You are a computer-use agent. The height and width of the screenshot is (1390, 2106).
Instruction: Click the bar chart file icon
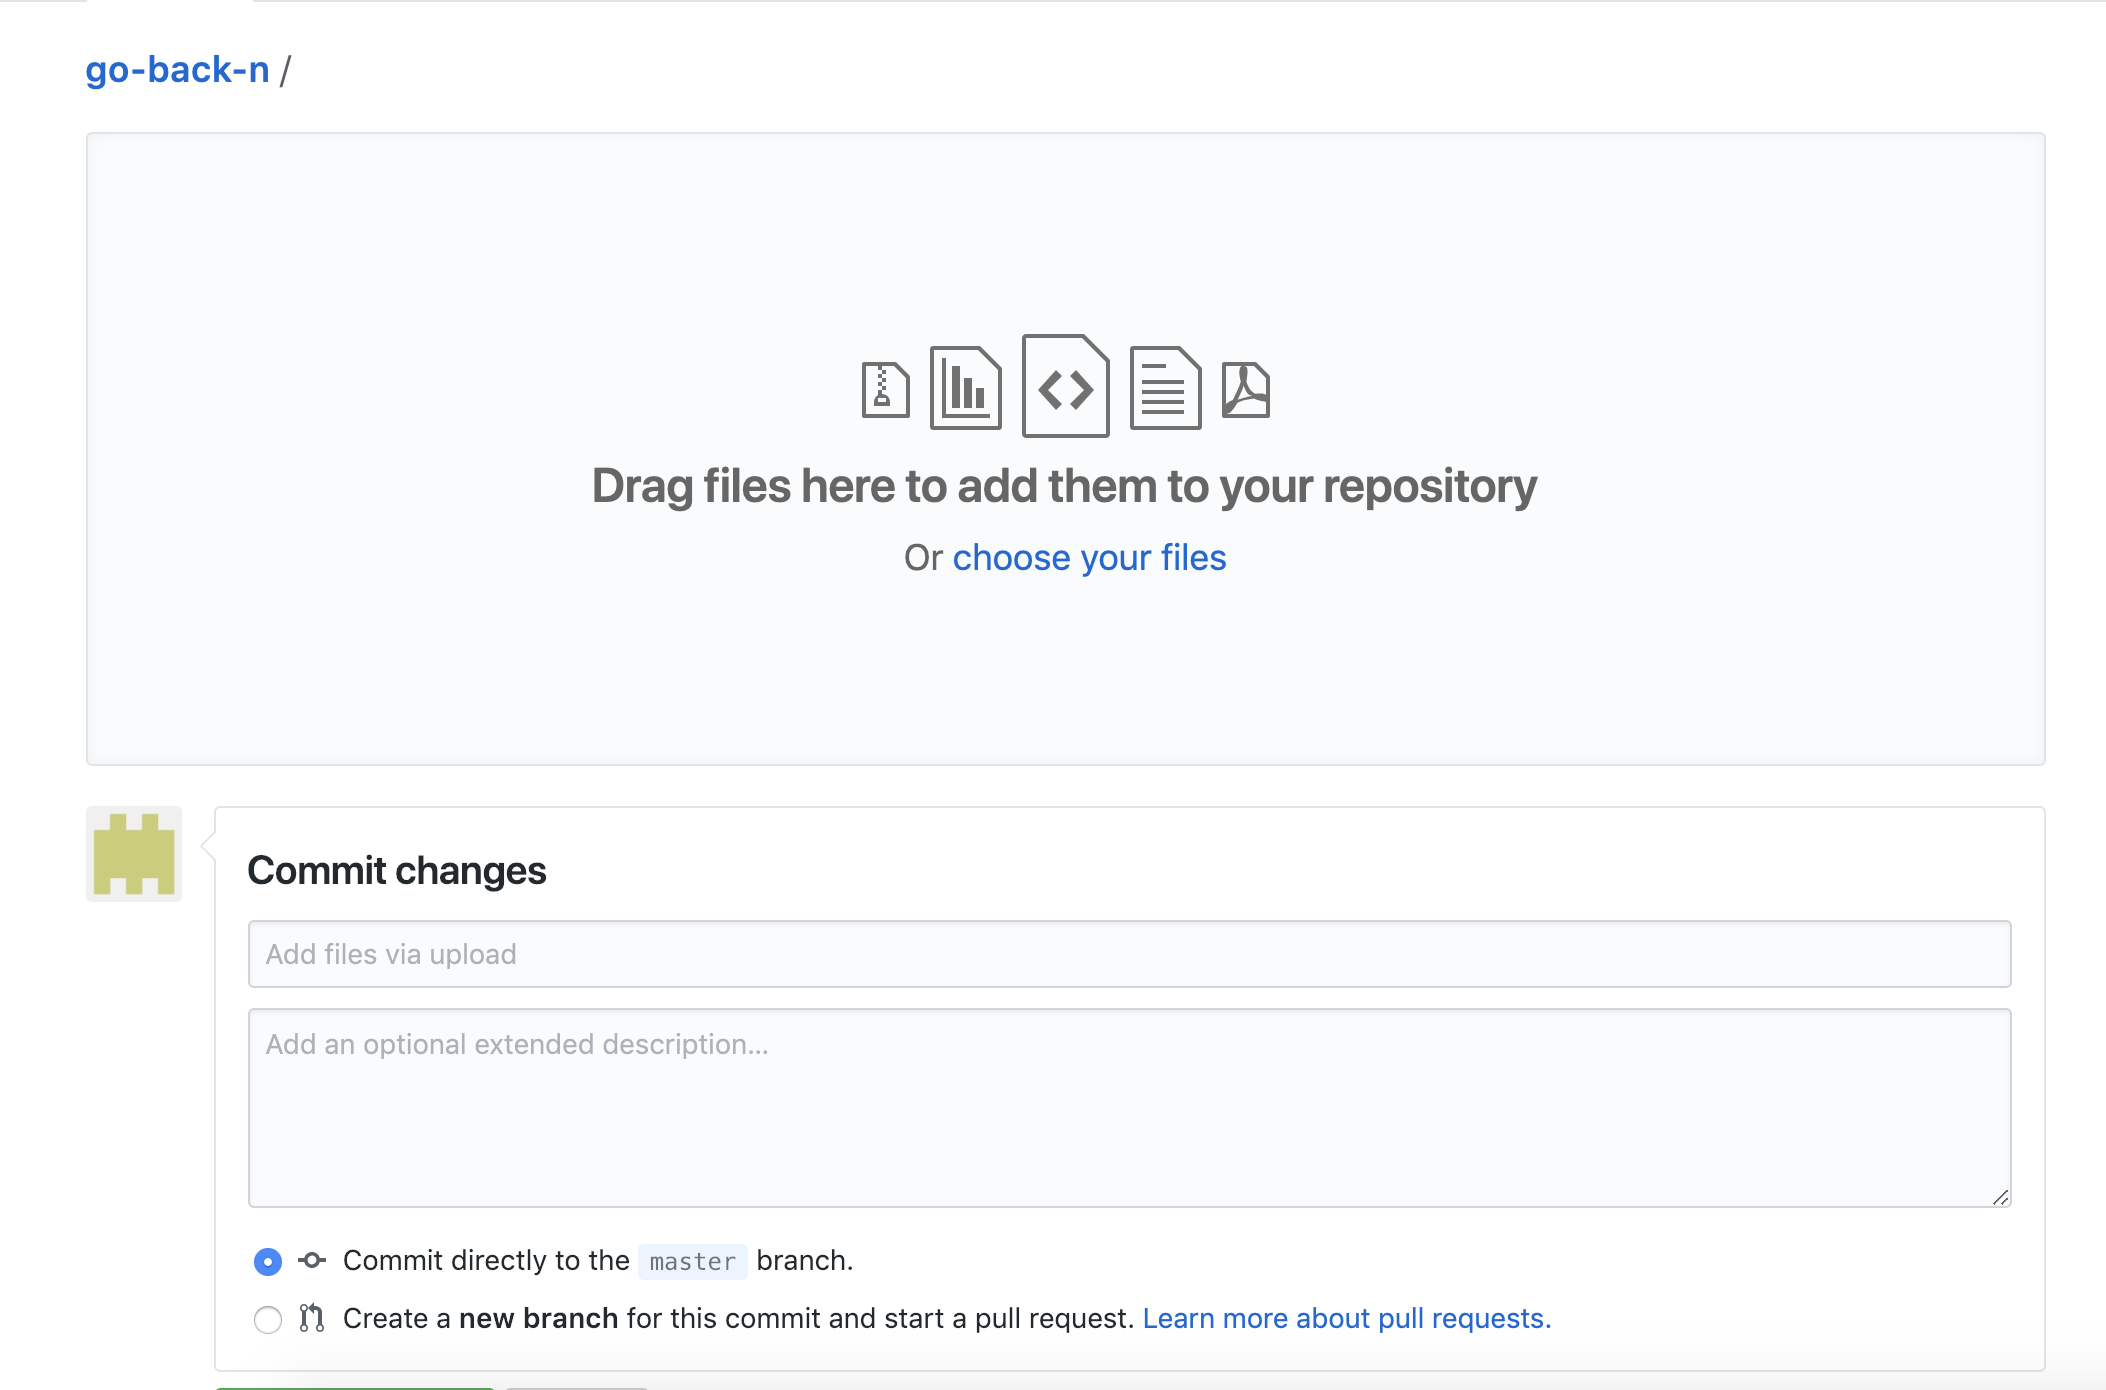[x=966, y=388]
